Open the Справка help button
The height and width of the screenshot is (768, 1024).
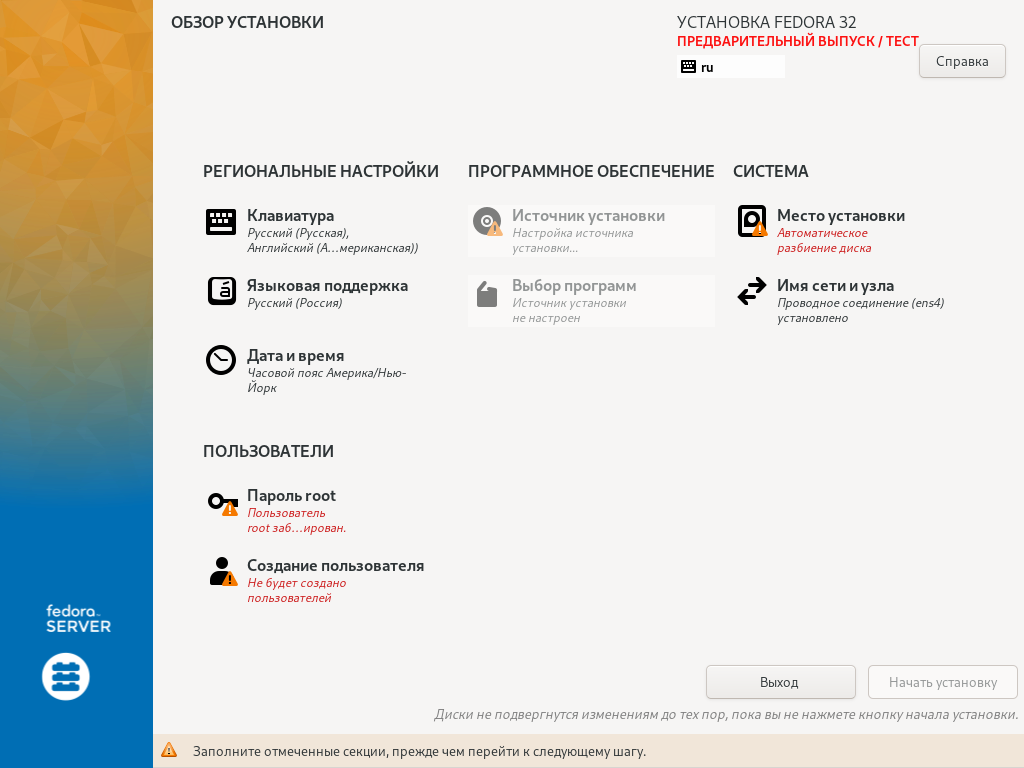962,61
